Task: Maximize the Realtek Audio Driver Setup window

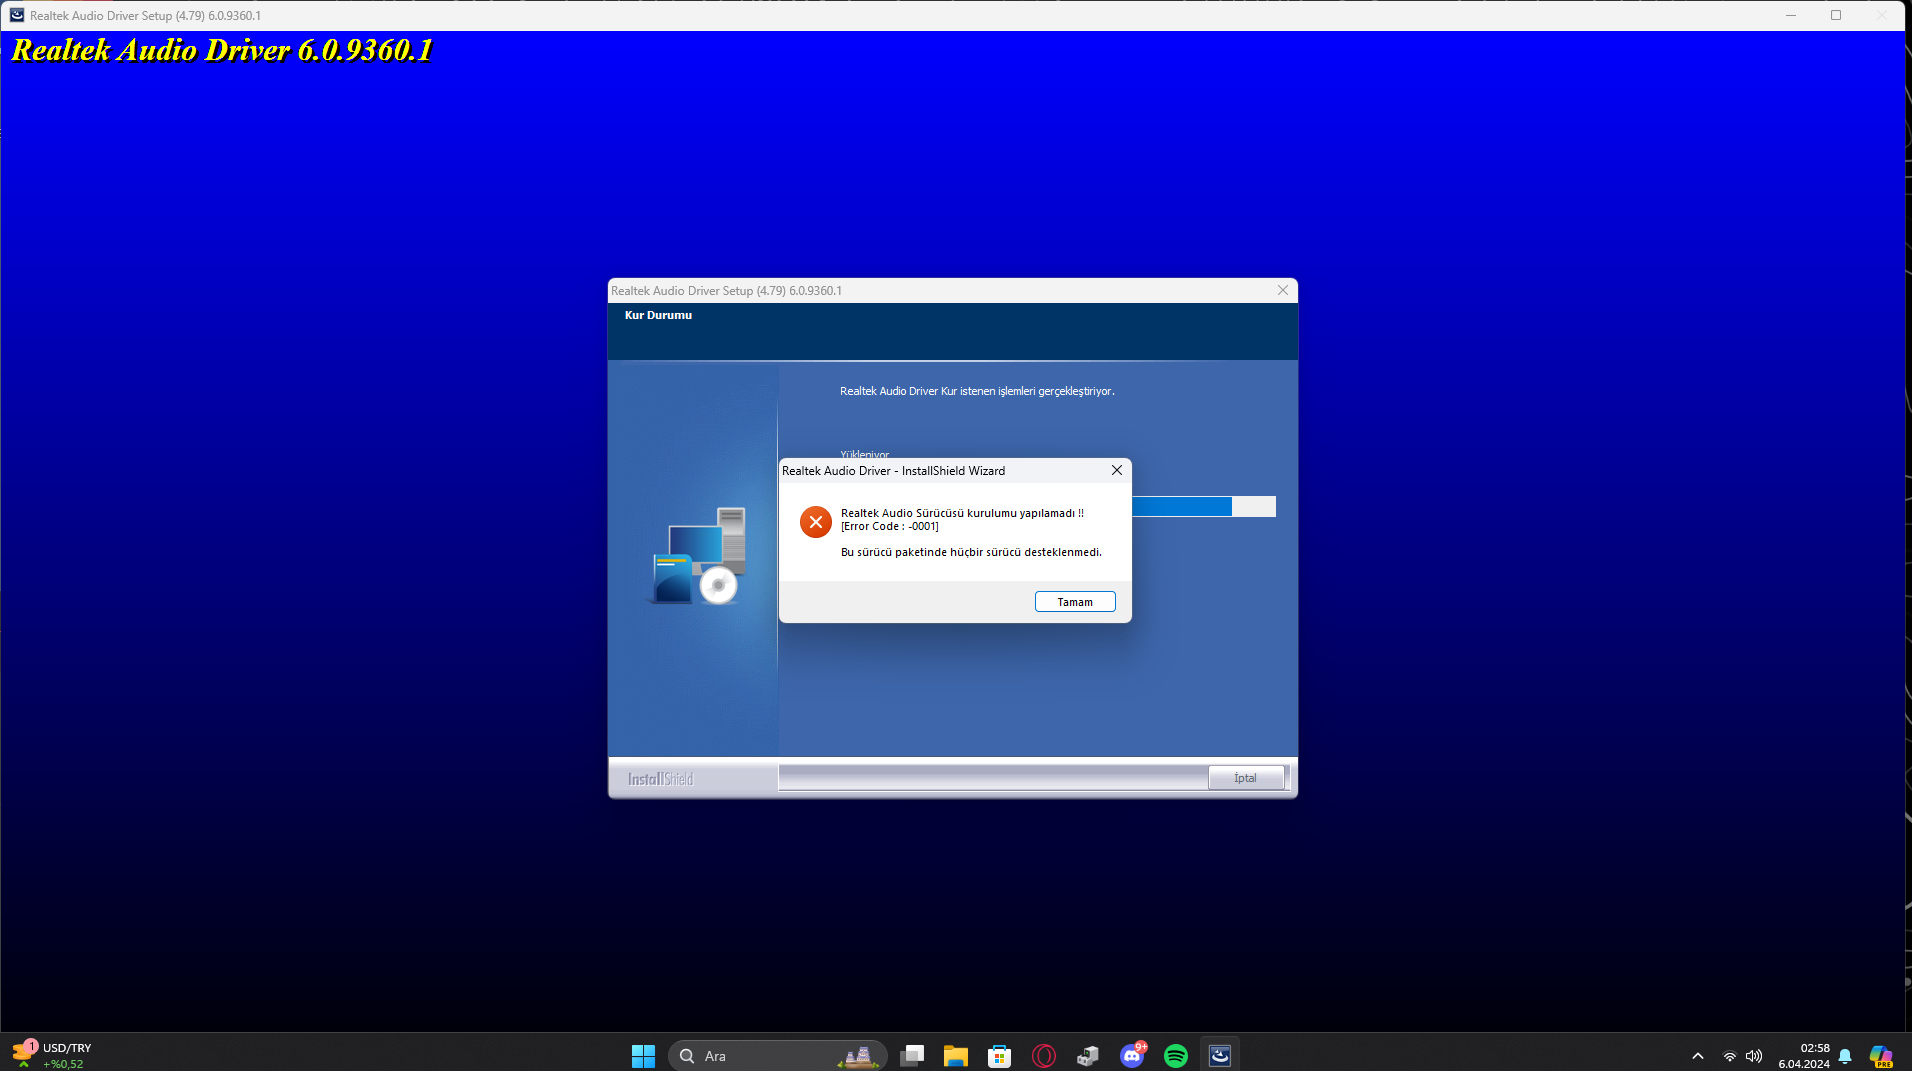Action: 1836,15
